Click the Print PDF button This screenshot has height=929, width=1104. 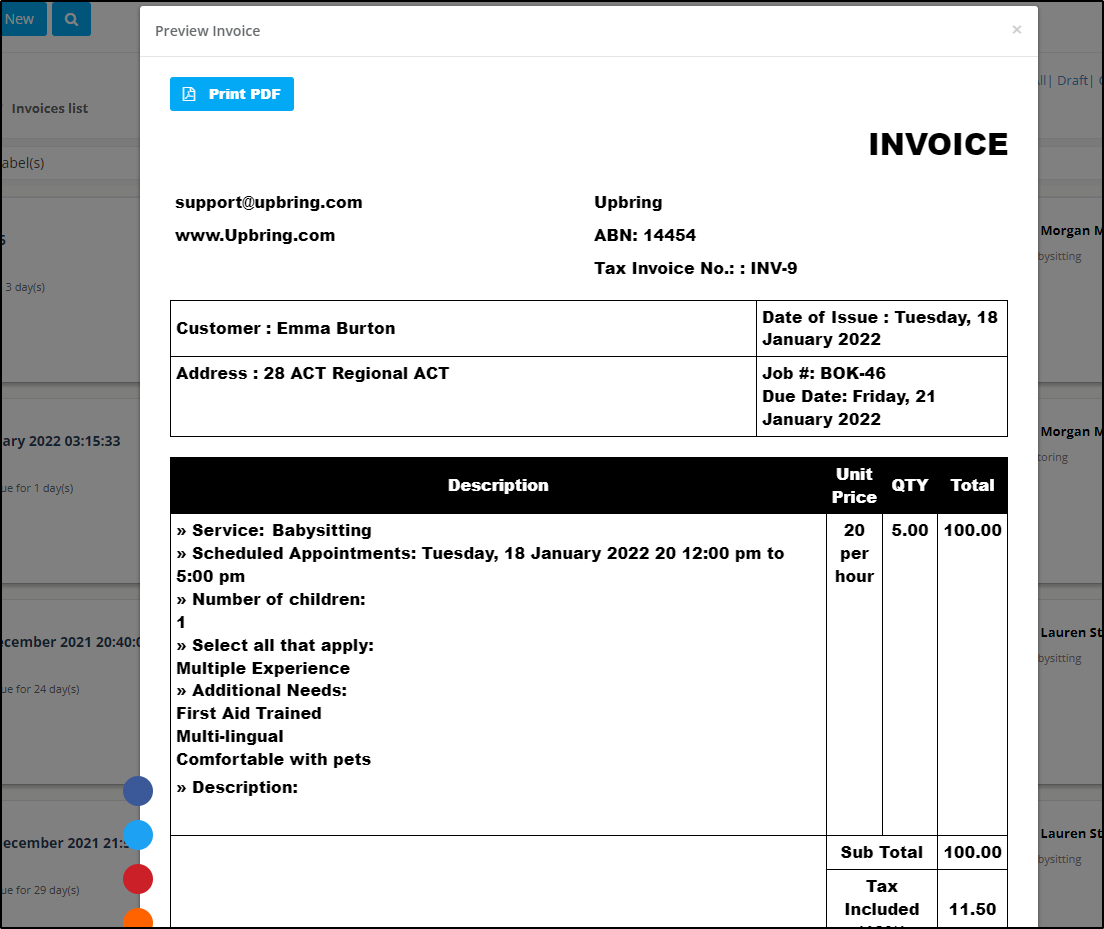click(232, 94)
